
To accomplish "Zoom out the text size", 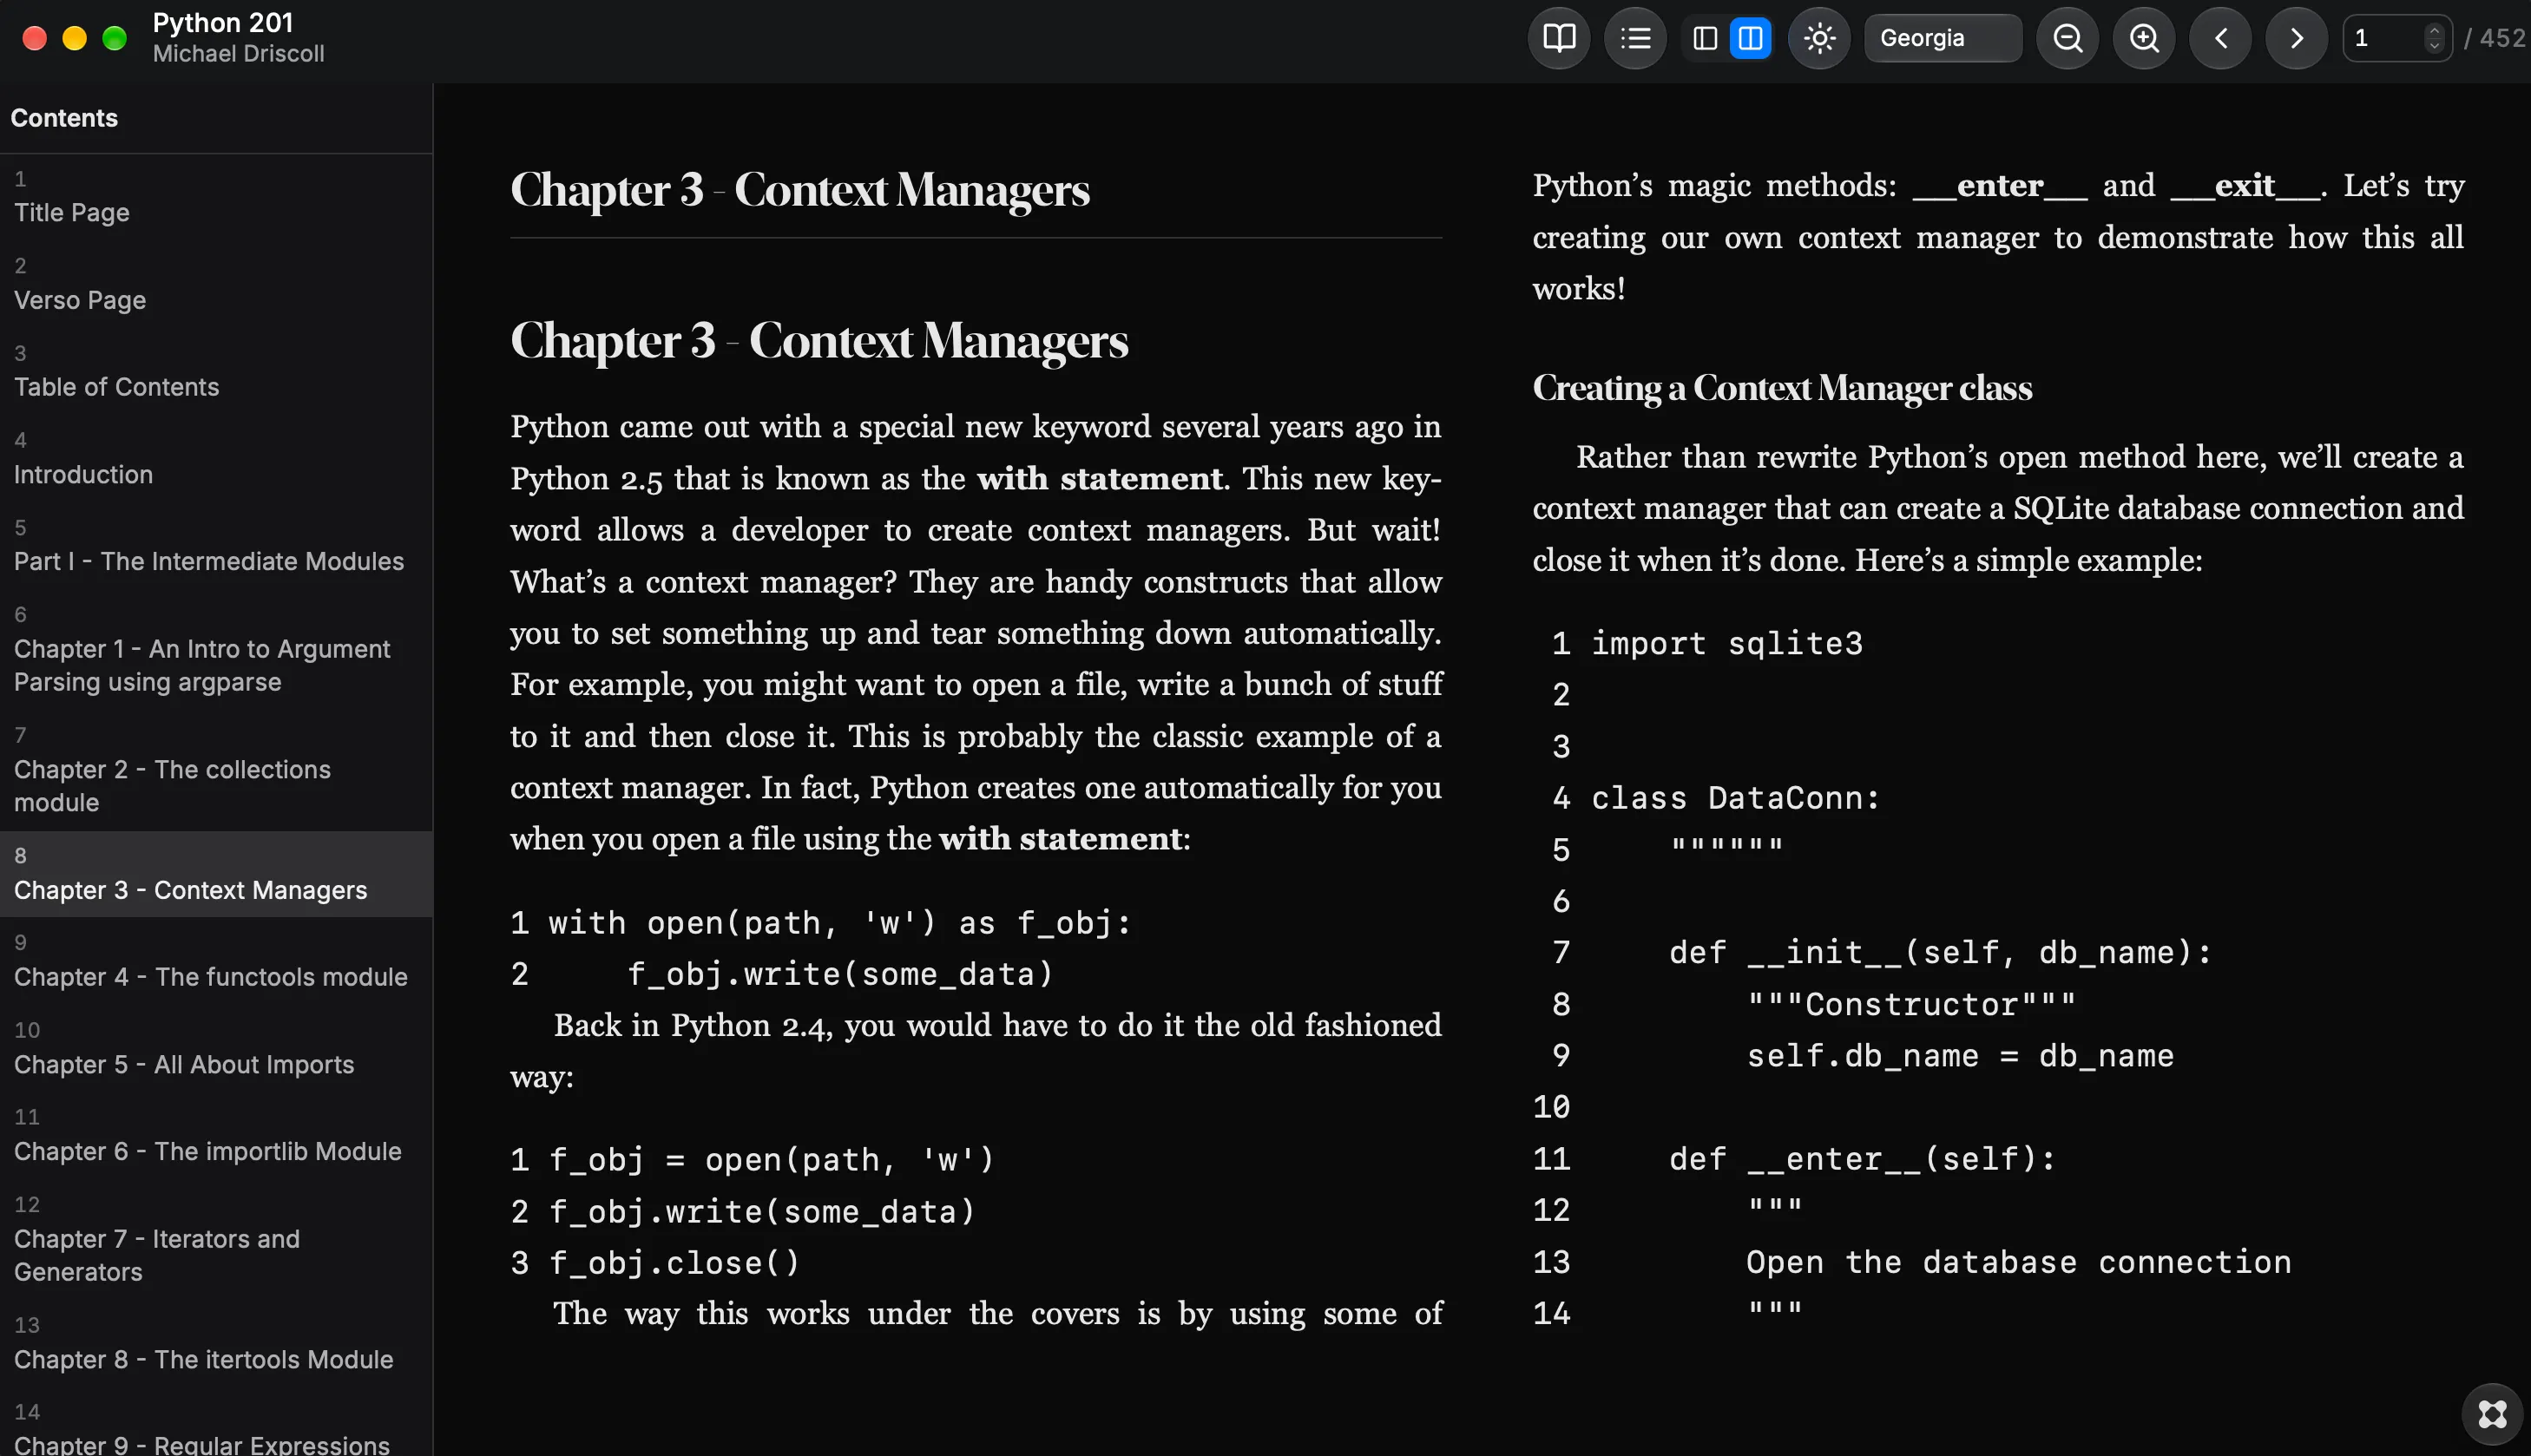I will pyautogui.click(x=2067, y=38).
